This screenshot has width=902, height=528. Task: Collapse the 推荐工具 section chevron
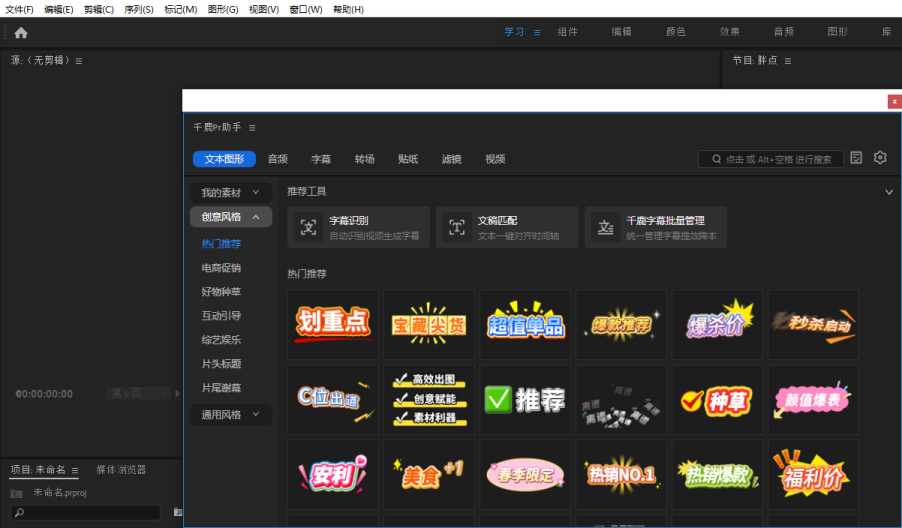(889, 192)
